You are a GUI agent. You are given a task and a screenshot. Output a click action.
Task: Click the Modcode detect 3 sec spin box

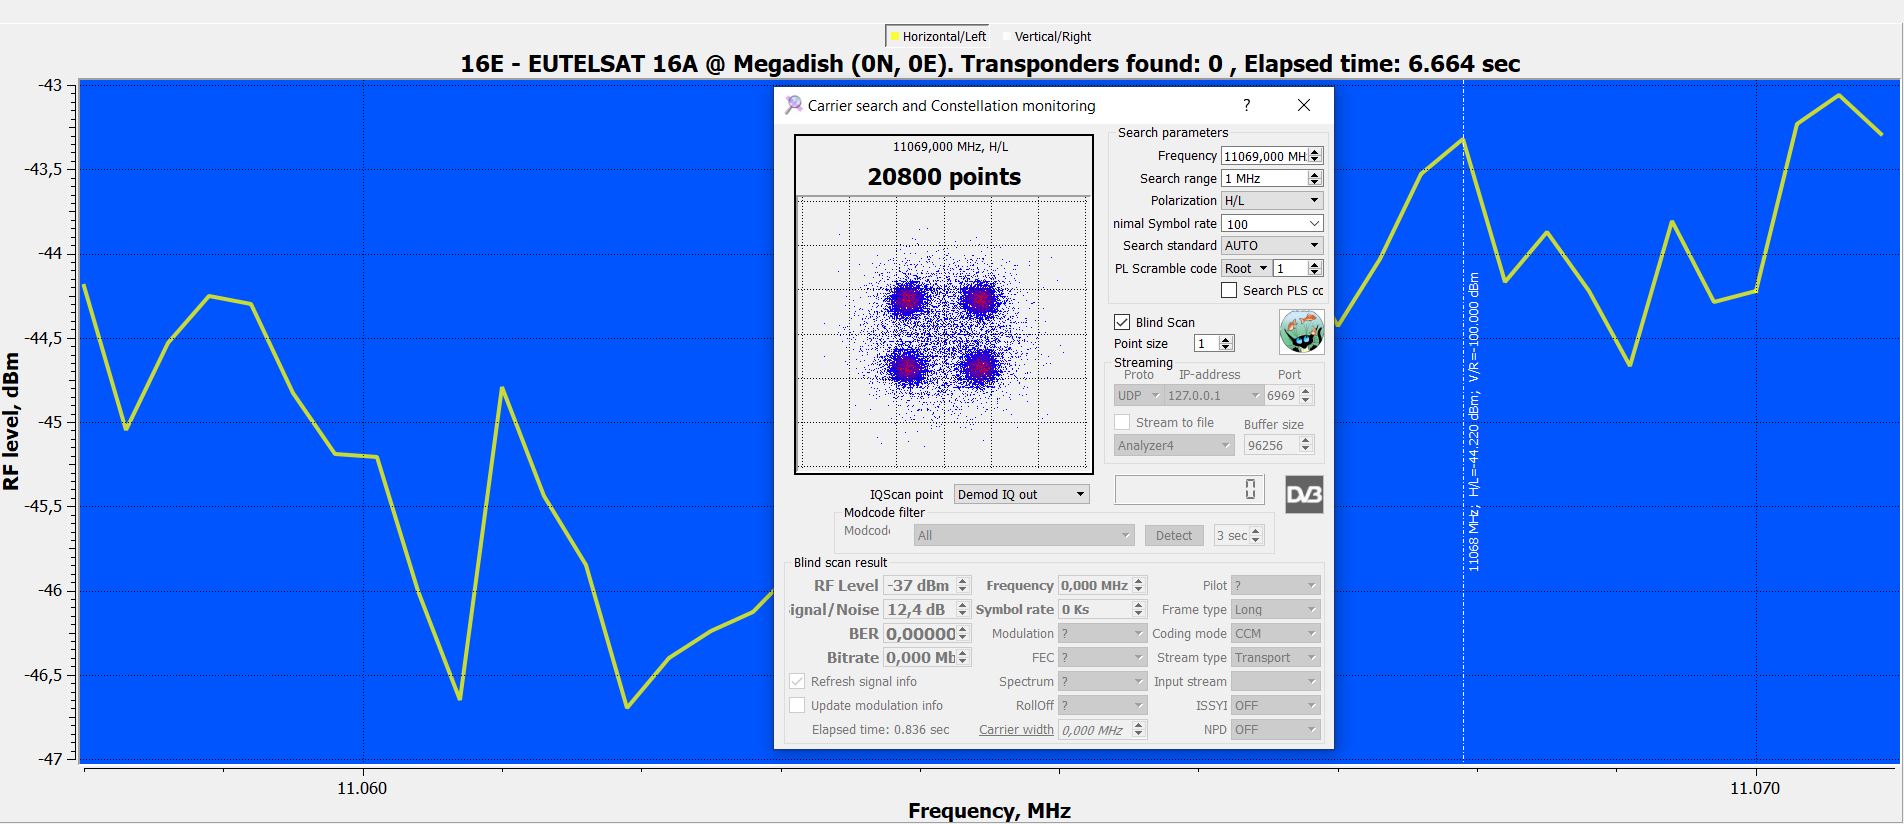tap(1239, 535)
